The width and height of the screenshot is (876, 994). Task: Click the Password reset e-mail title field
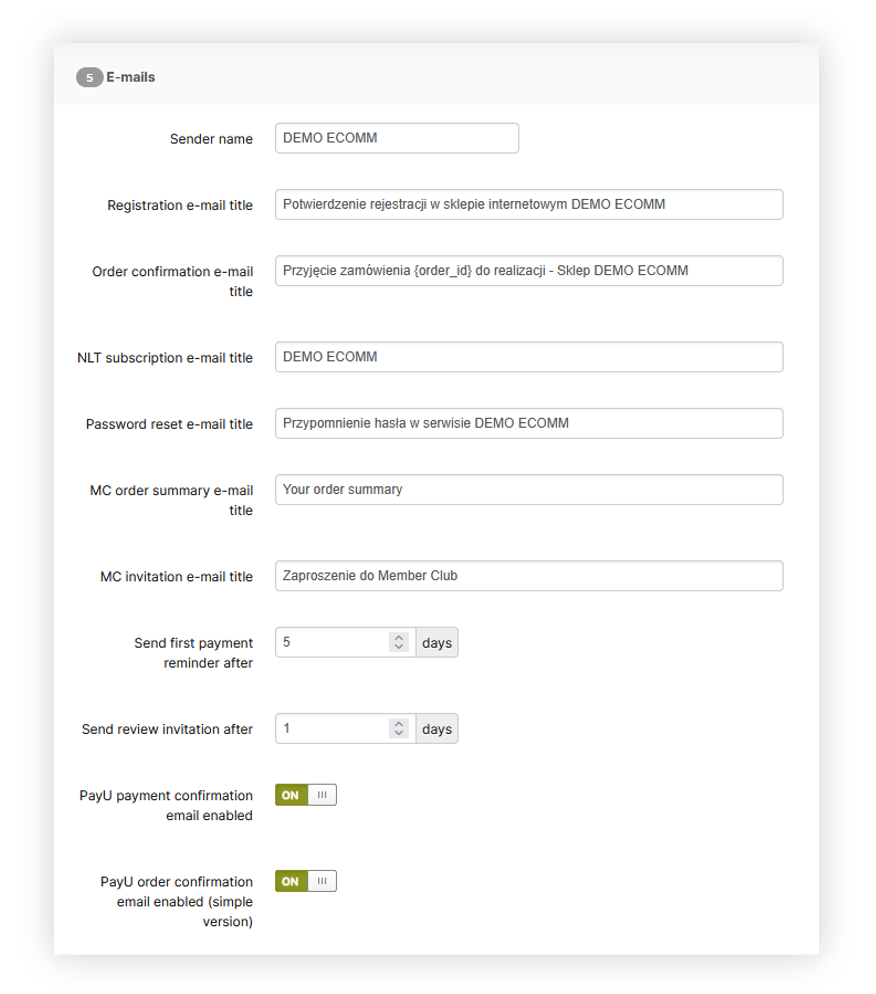pyautogui.click(x=528, y=423)
